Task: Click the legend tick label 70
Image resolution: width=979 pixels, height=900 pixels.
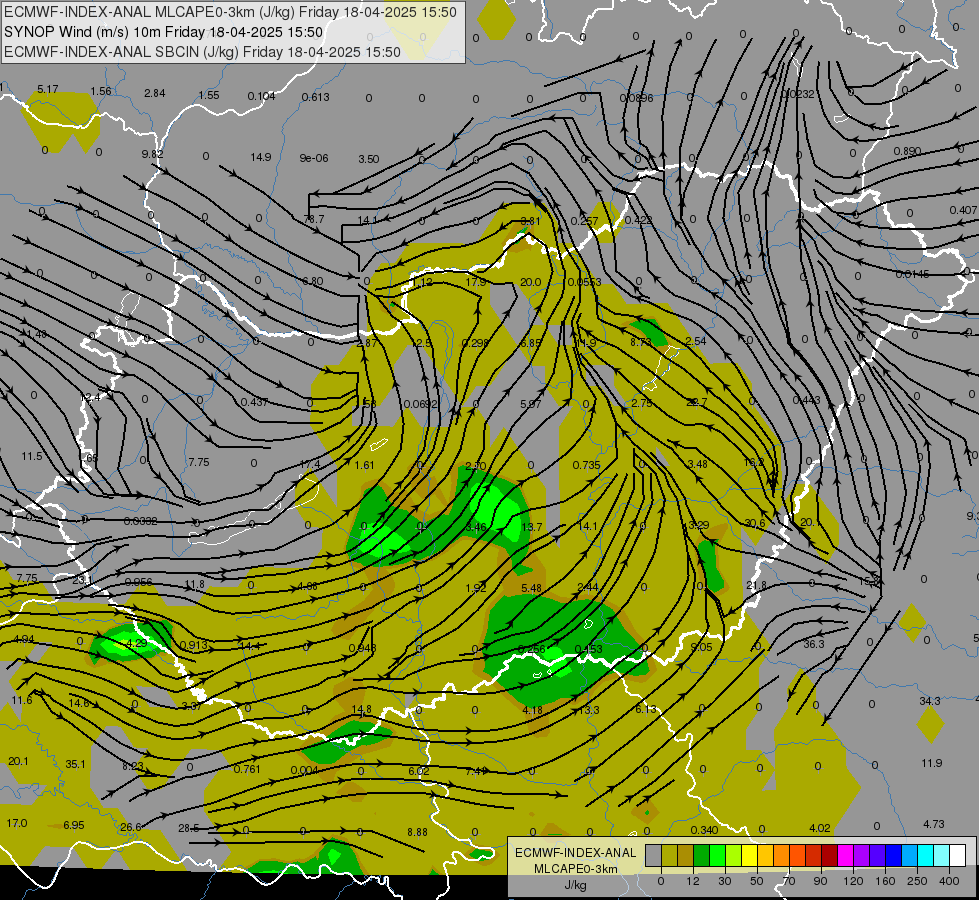Action: click(x=789, y=881)
